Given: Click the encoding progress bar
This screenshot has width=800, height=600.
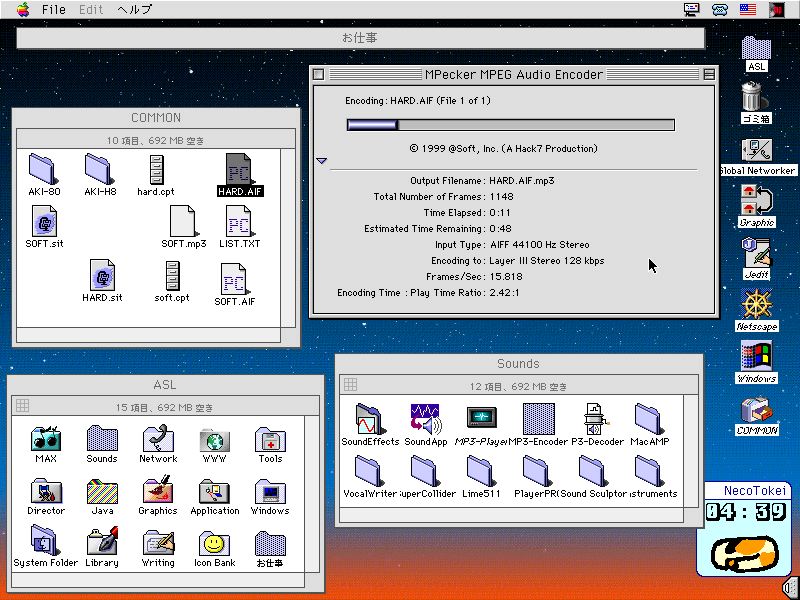Looking at the screenshot, I should [510, 125].
